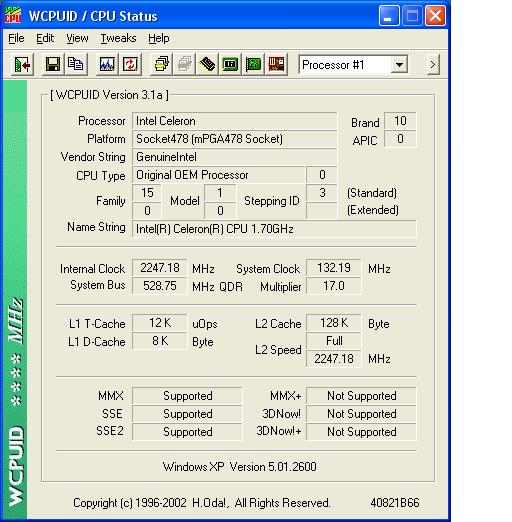This screenshot has height=522, width=512.
Task: Minimize the WCPUID window
Action: tap(389, 16)
